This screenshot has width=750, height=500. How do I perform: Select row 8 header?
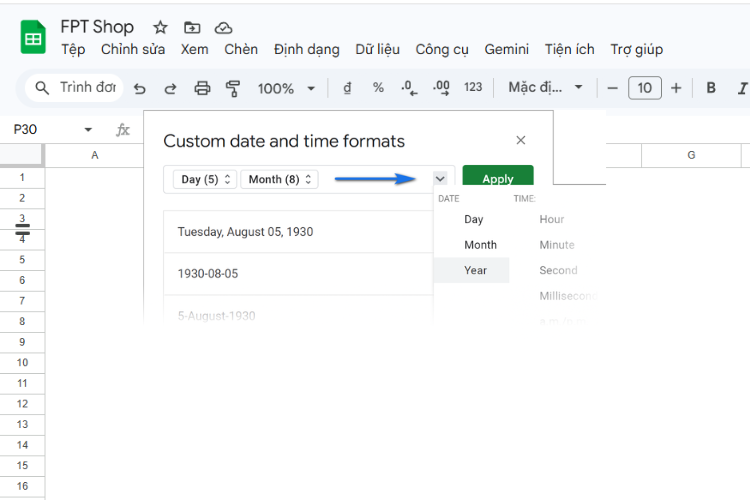tap(22, 322)
